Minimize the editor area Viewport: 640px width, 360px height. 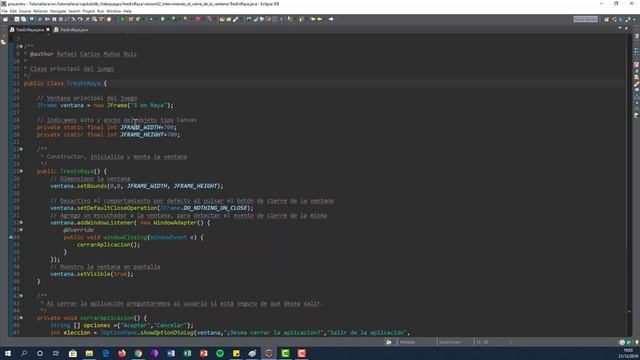[620, 28]
